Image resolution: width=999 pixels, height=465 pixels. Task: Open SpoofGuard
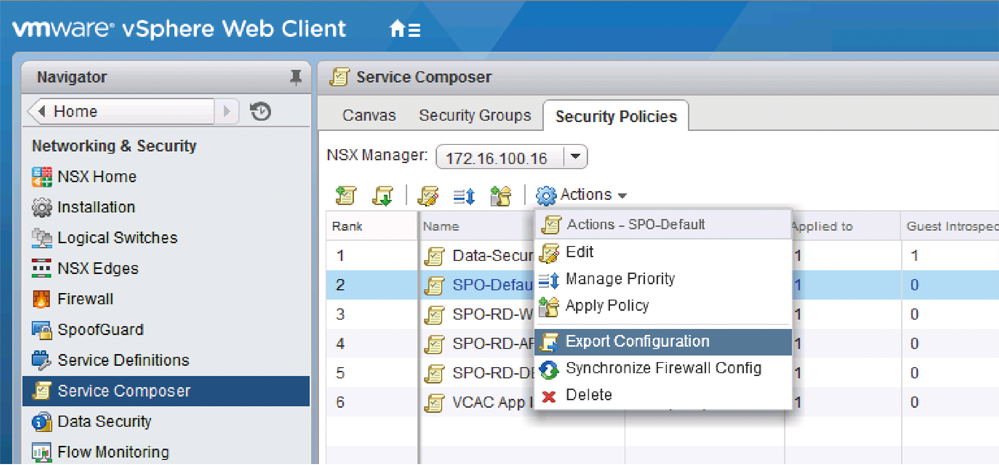(x=87, y=329)
